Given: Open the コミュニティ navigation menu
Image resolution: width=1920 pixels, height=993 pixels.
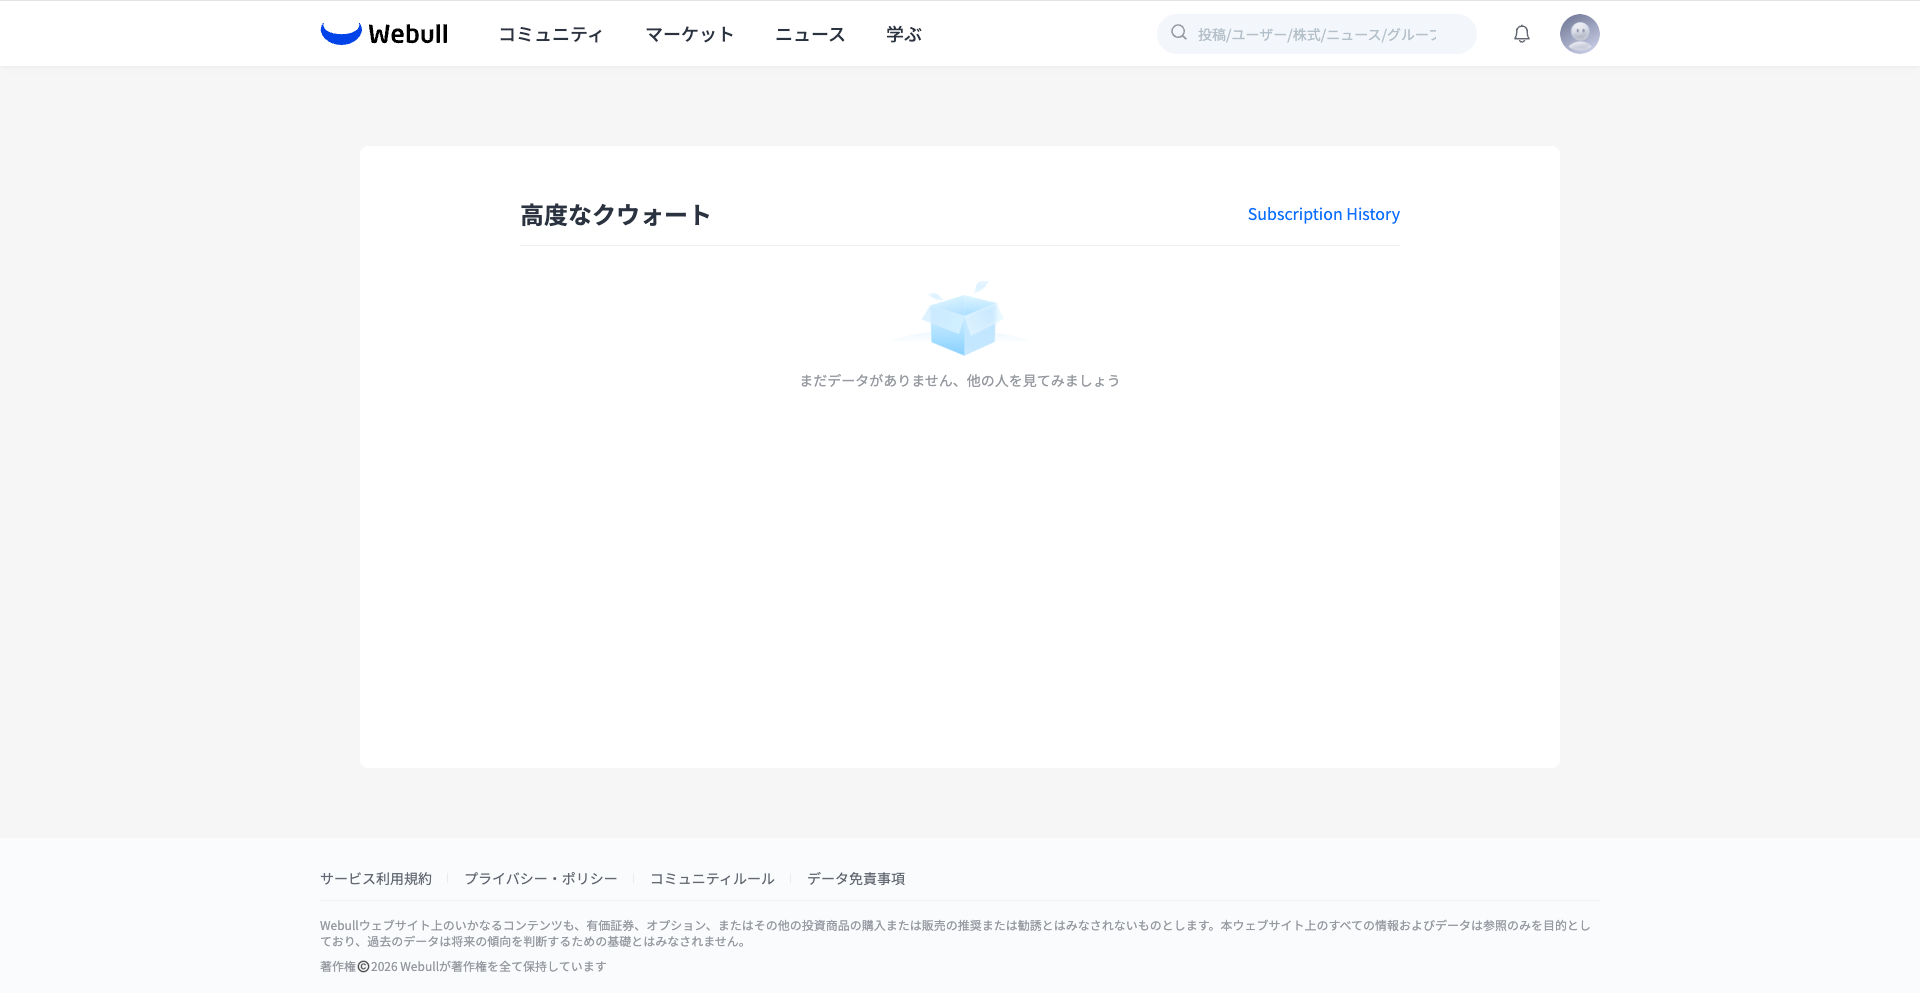Looking at the screenshot, I should point(550,33).
